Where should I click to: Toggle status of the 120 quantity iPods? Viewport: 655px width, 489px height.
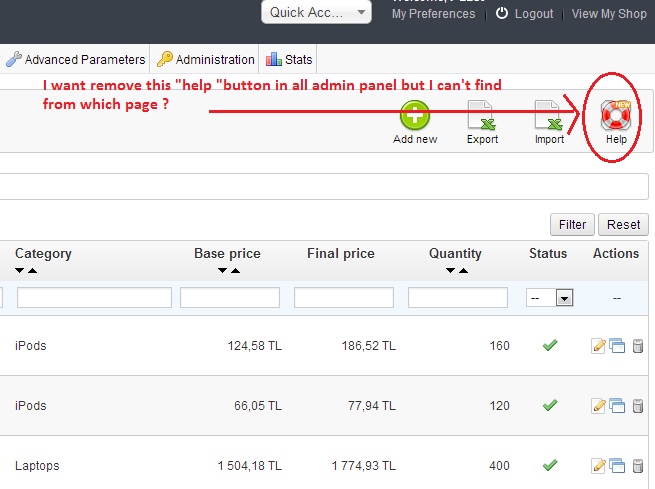(550, 405)
